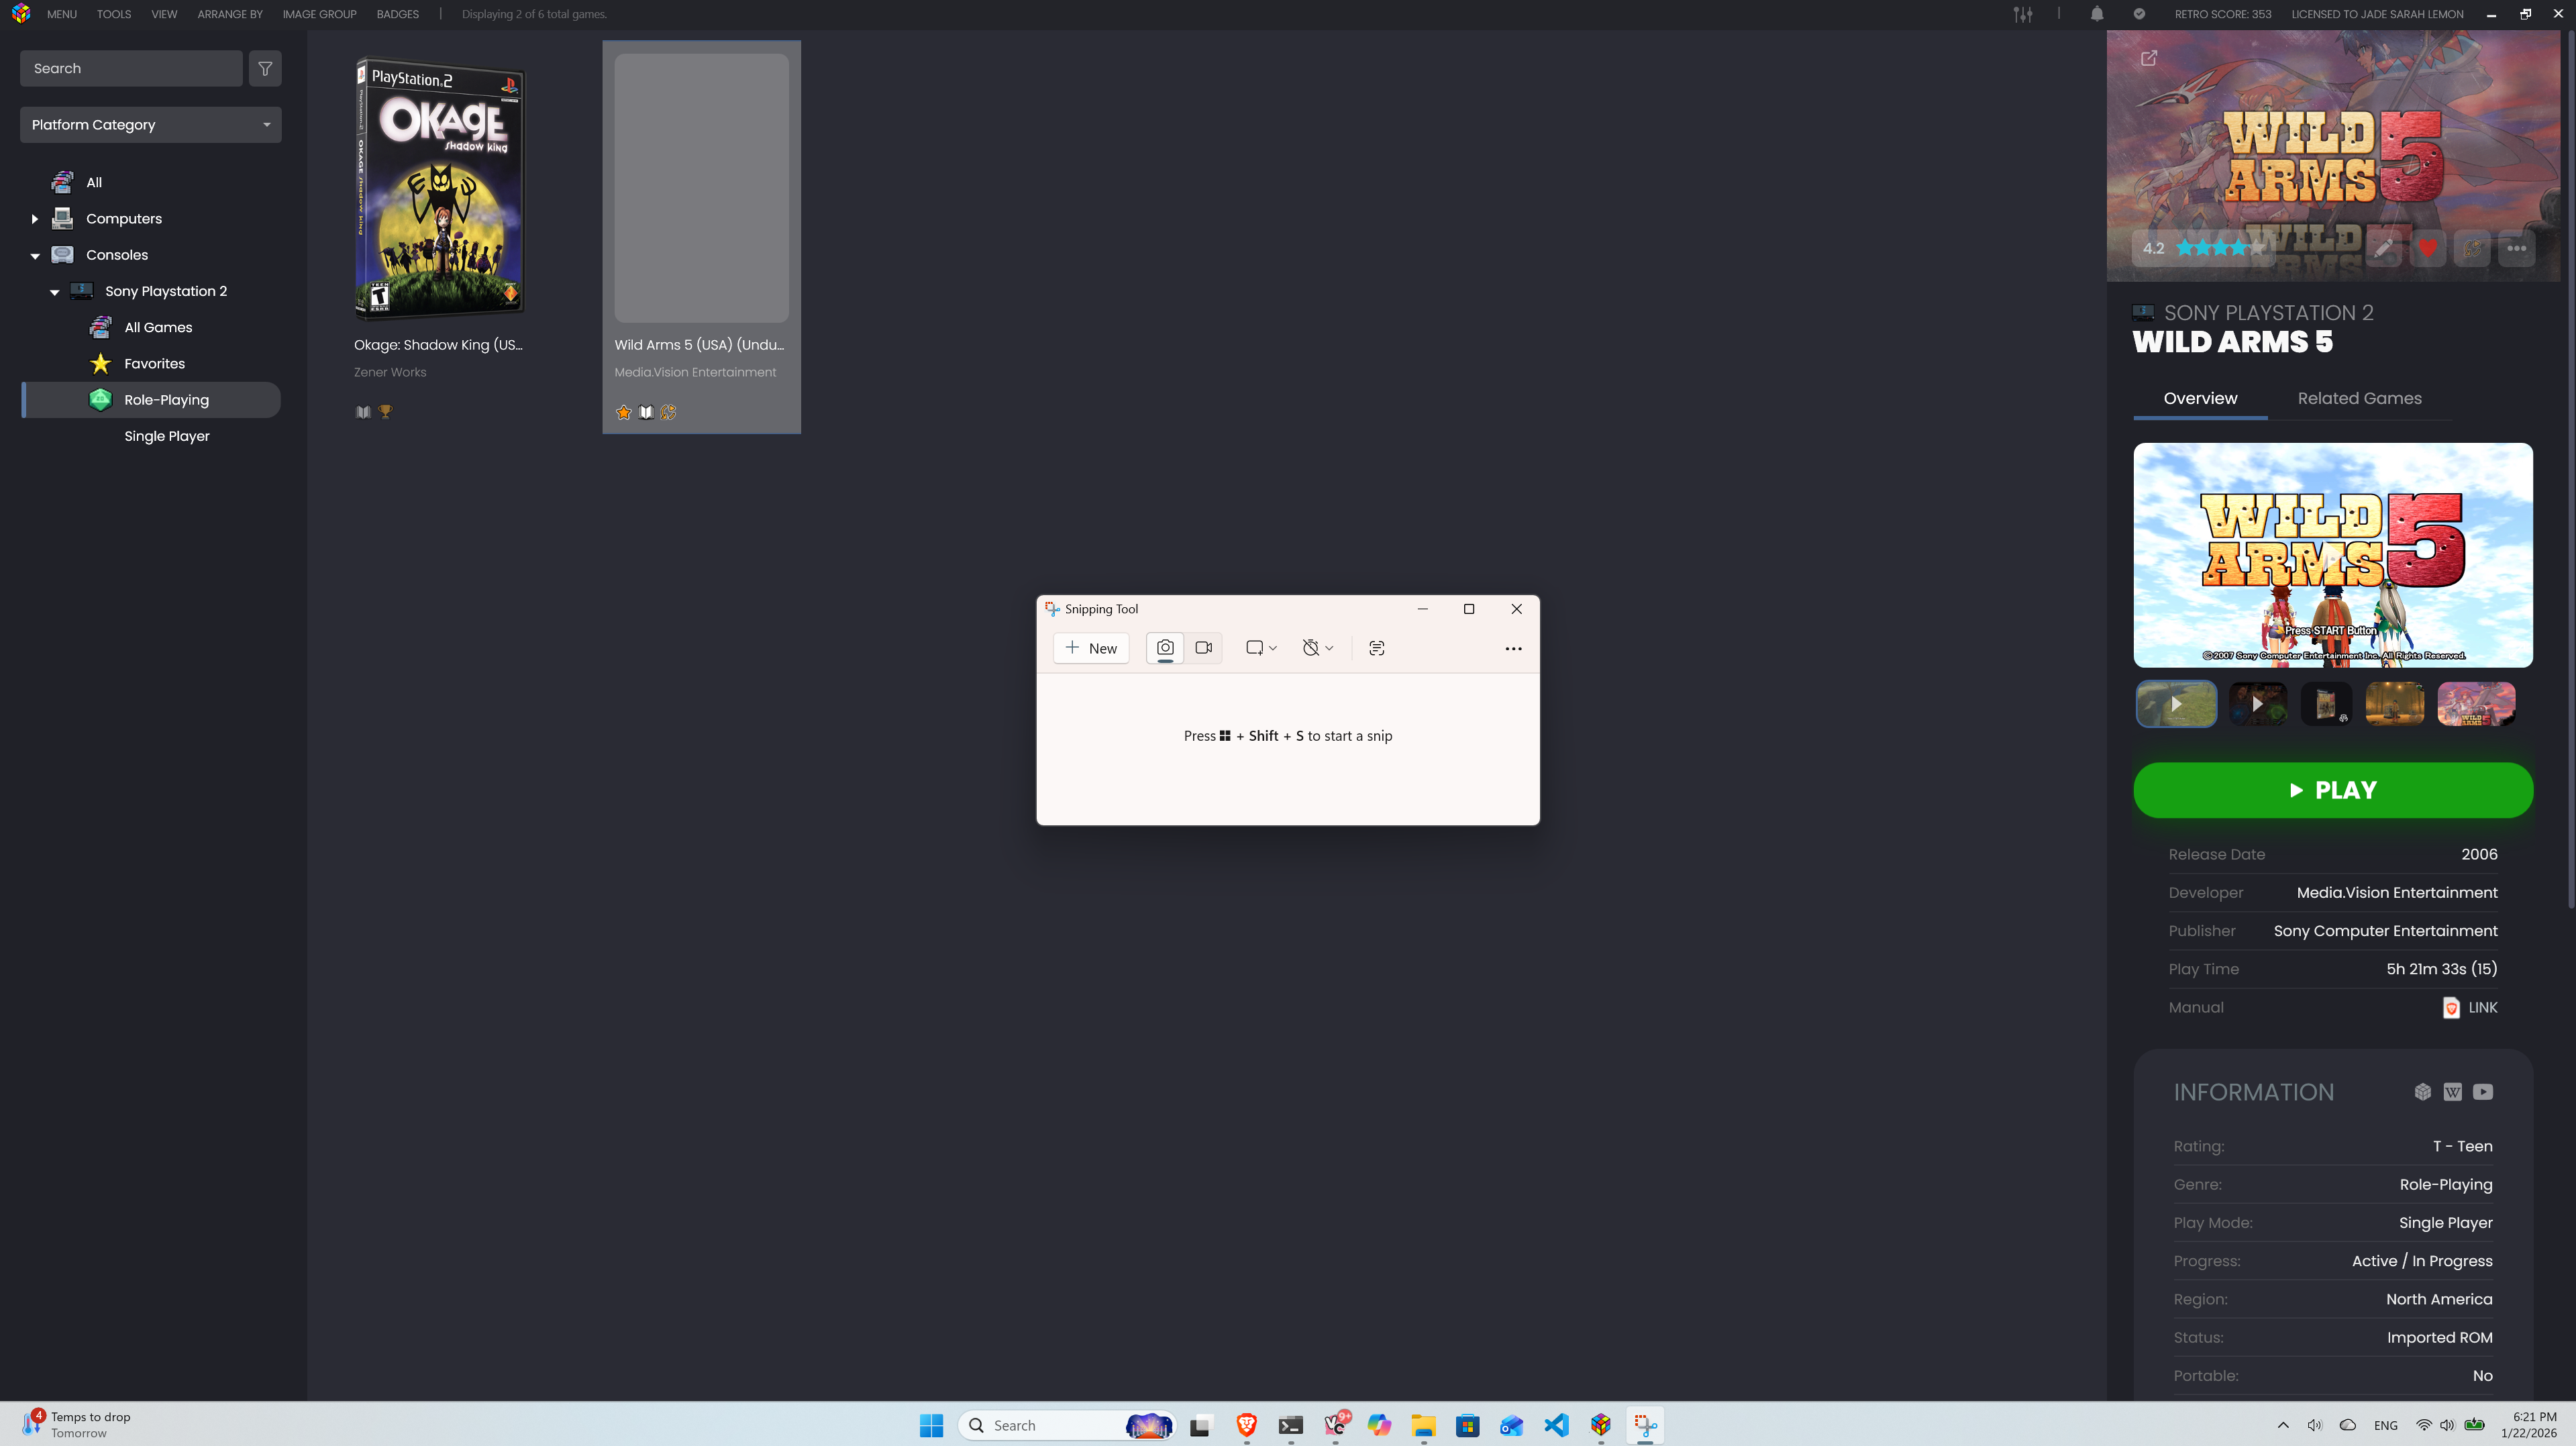Viewport: 2576px width, 1446px height.
Task: Switch to the Related Games tab
Action: click(2359, 398)
